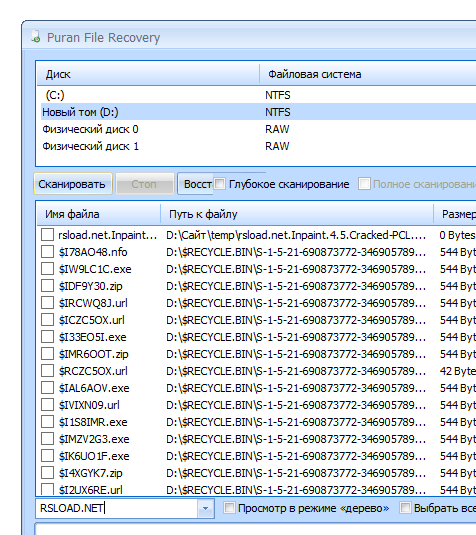Select file name $IVIXN09.url

pos(89,405)
